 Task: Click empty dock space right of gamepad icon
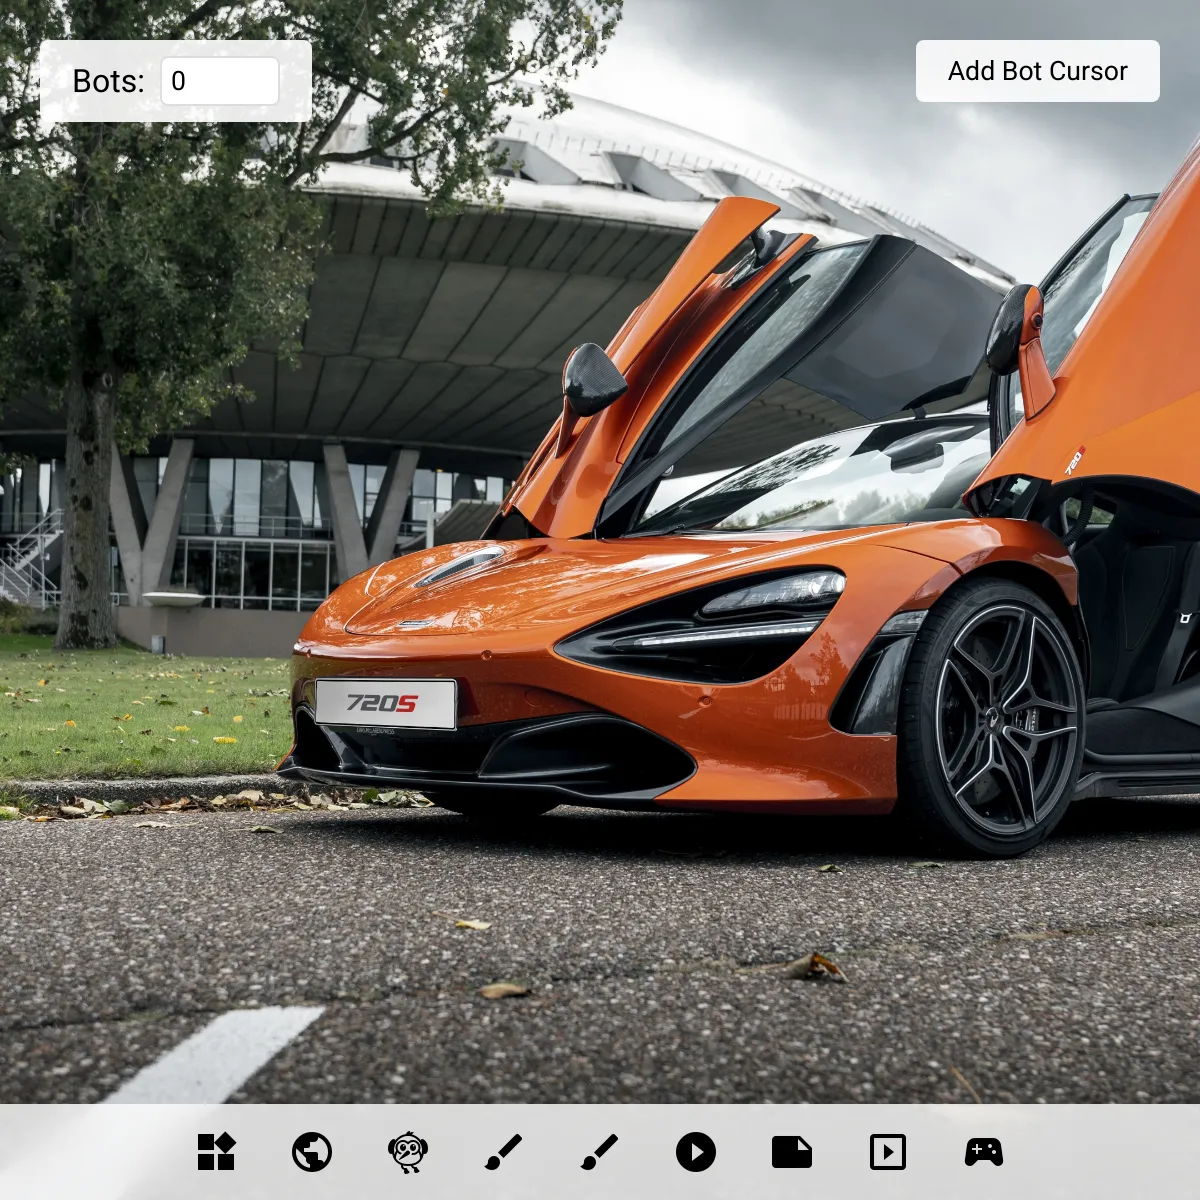click(x=1100, y=1152)
